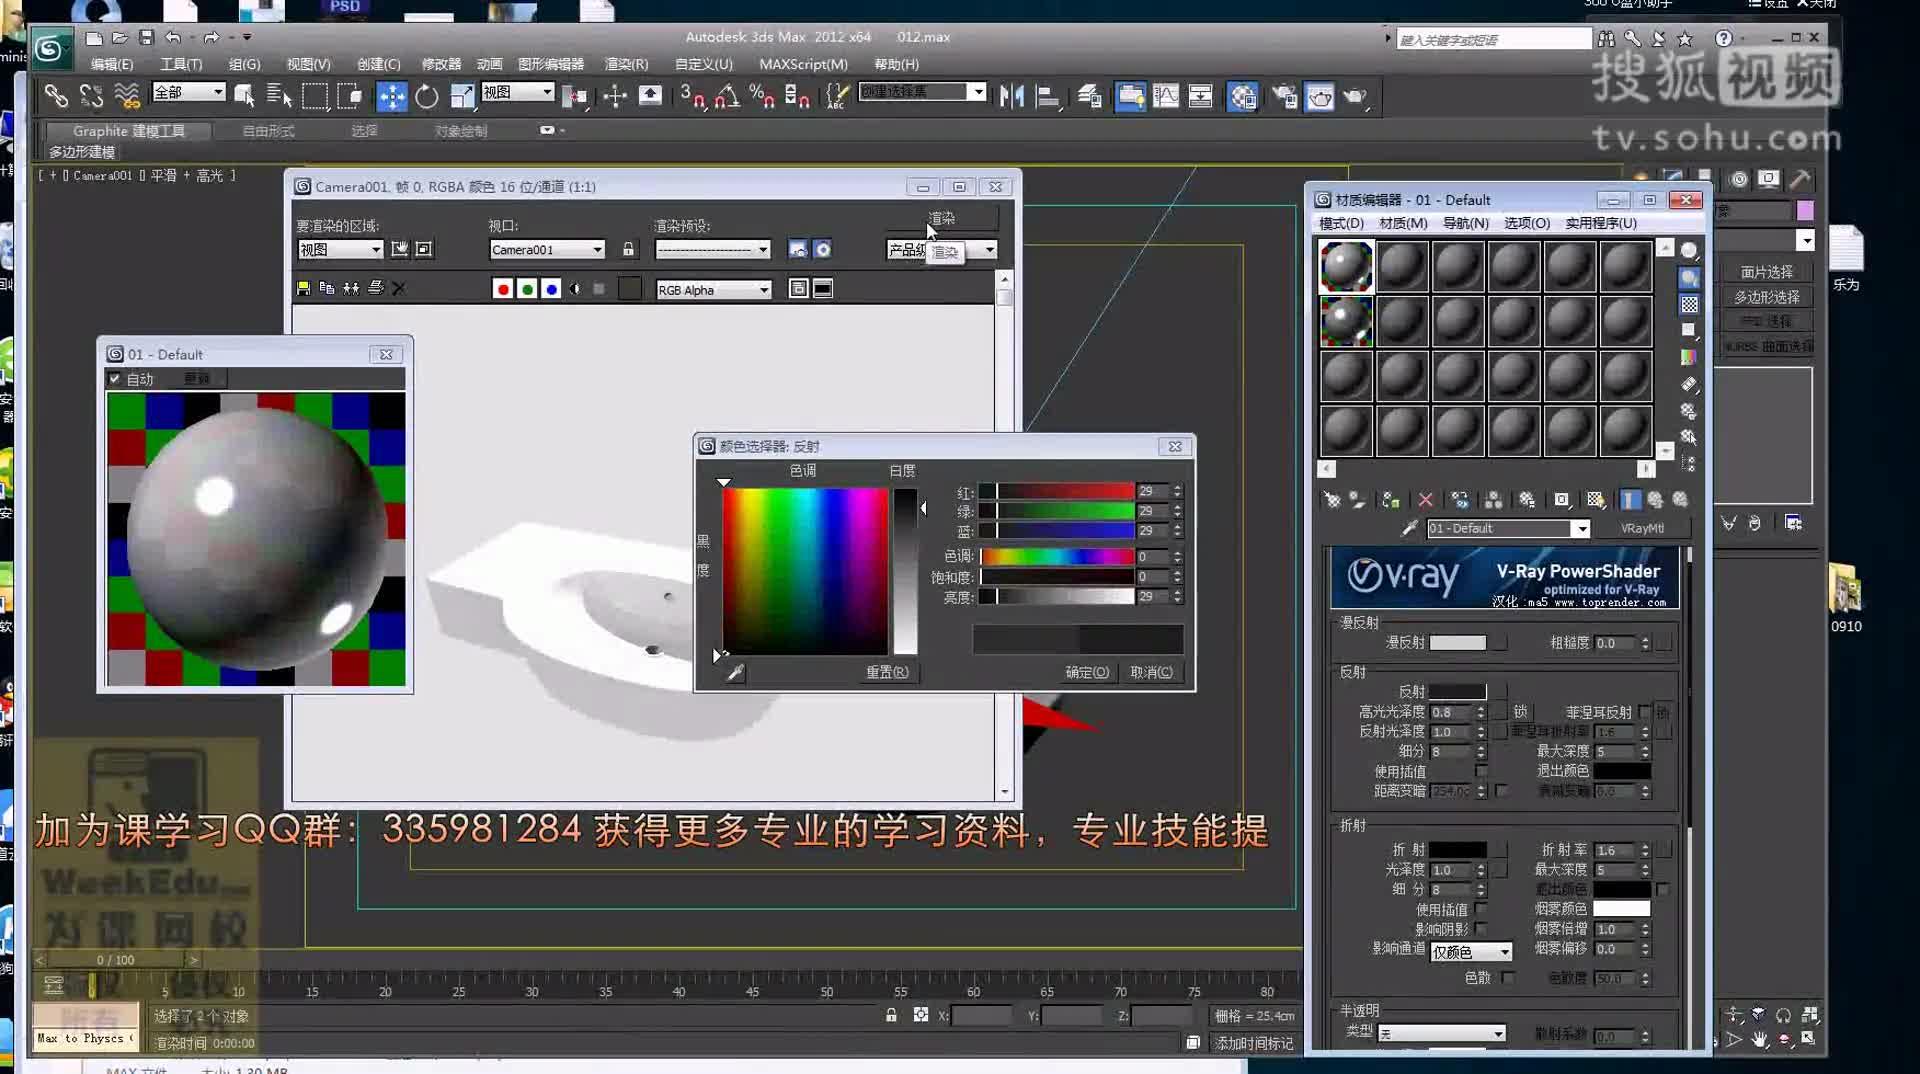Enable the 影响阴影 checkbox in the refraction rollout
This screenshot has width=1920, height=1074.
[1481, 930]
